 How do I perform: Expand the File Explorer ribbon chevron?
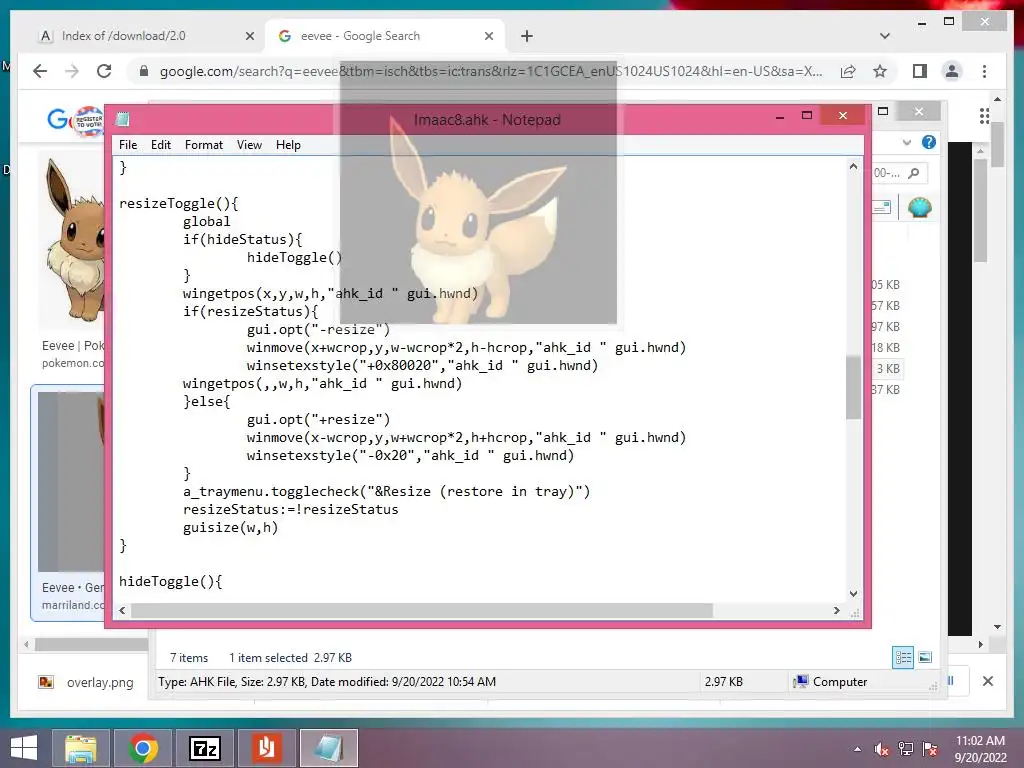(x=906, y=142)
